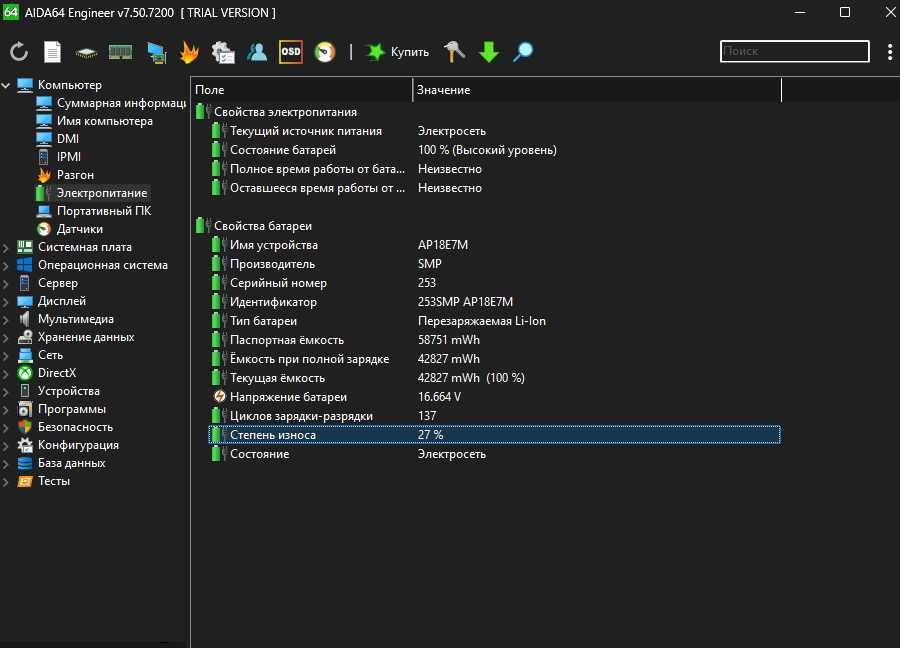
Task: Expand the Операционная система node
Action: pyautogui.click(x=6, y=265)
